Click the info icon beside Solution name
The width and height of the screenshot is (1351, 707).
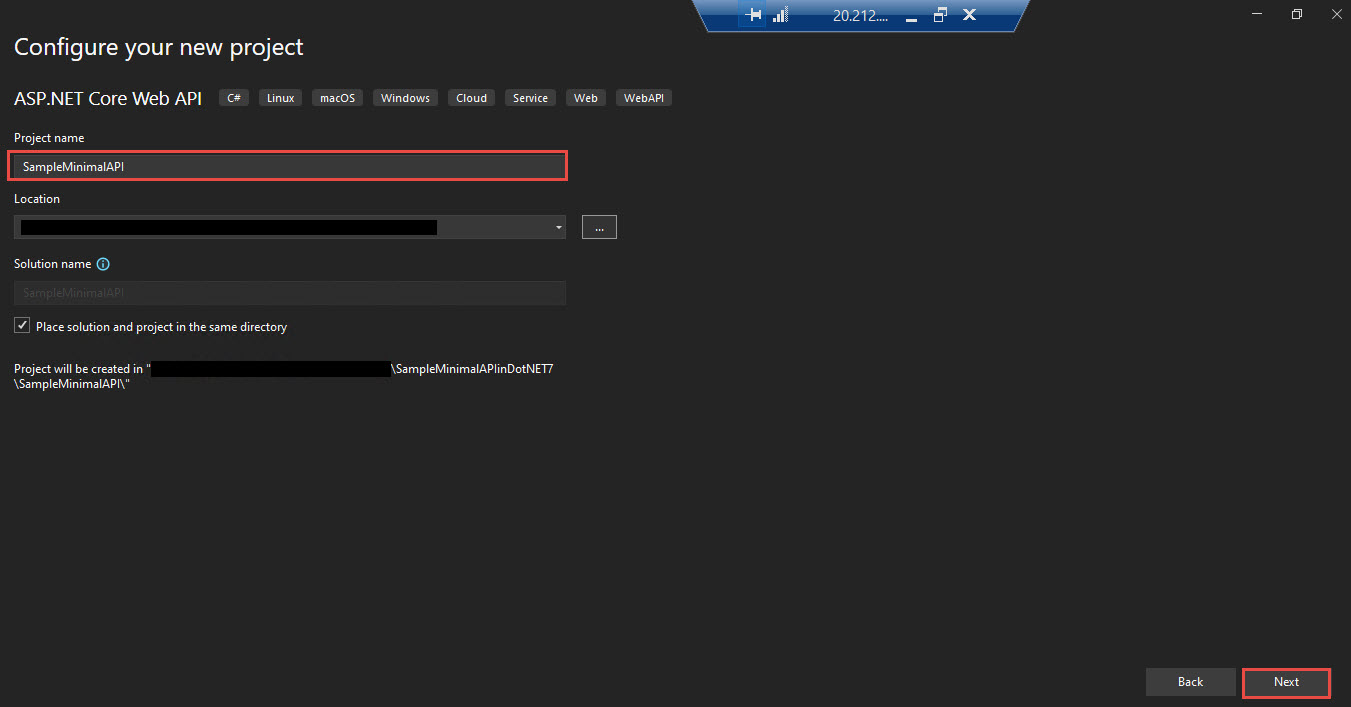(103, 263)
